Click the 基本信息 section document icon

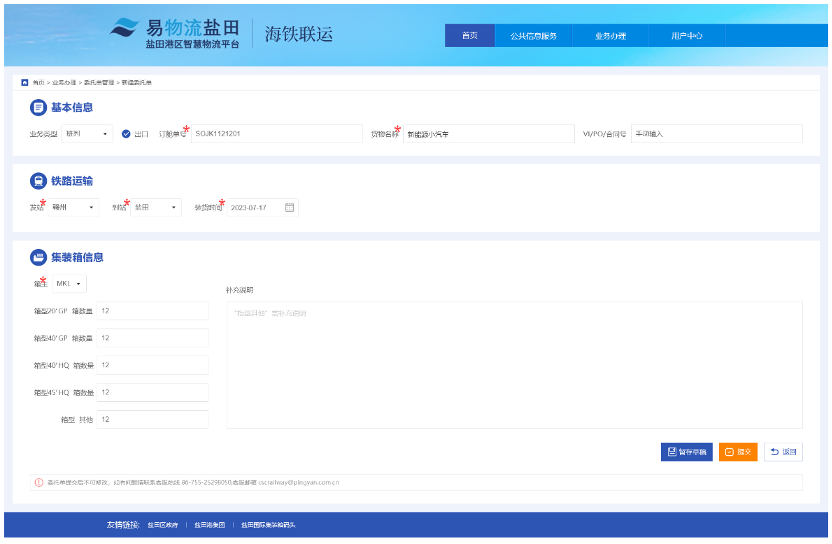coord(38,107)
